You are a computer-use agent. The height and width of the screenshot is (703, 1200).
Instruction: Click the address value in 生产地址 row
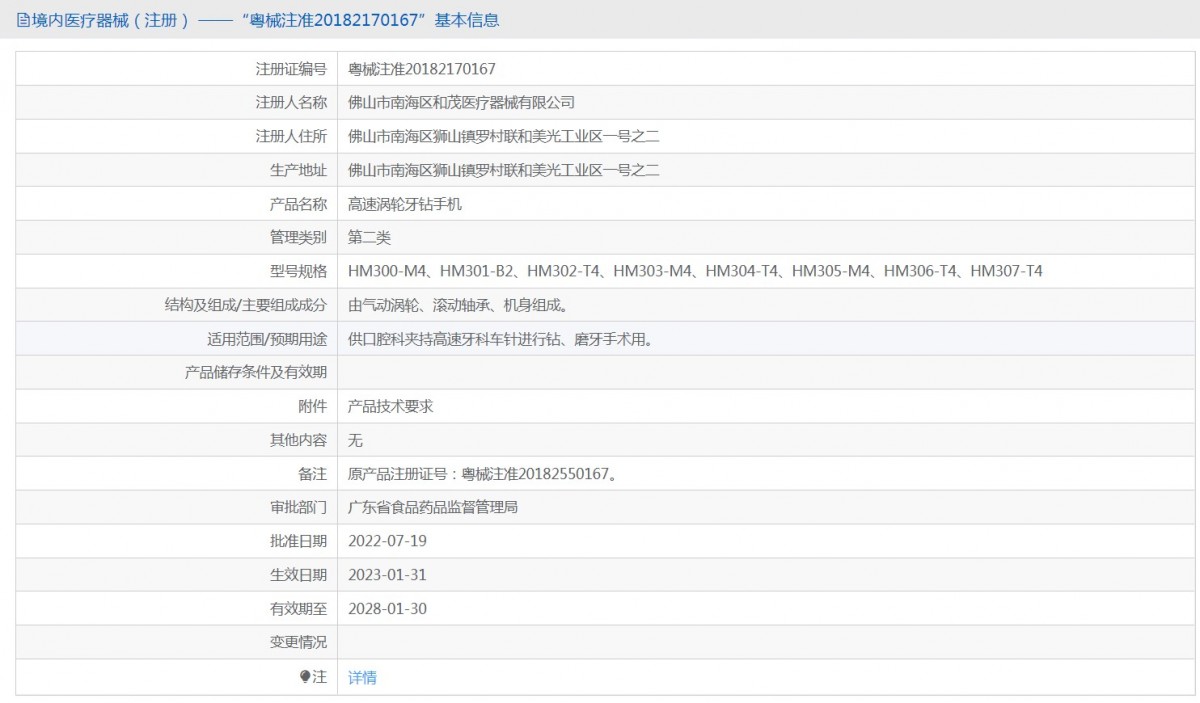tap(504, 170)
